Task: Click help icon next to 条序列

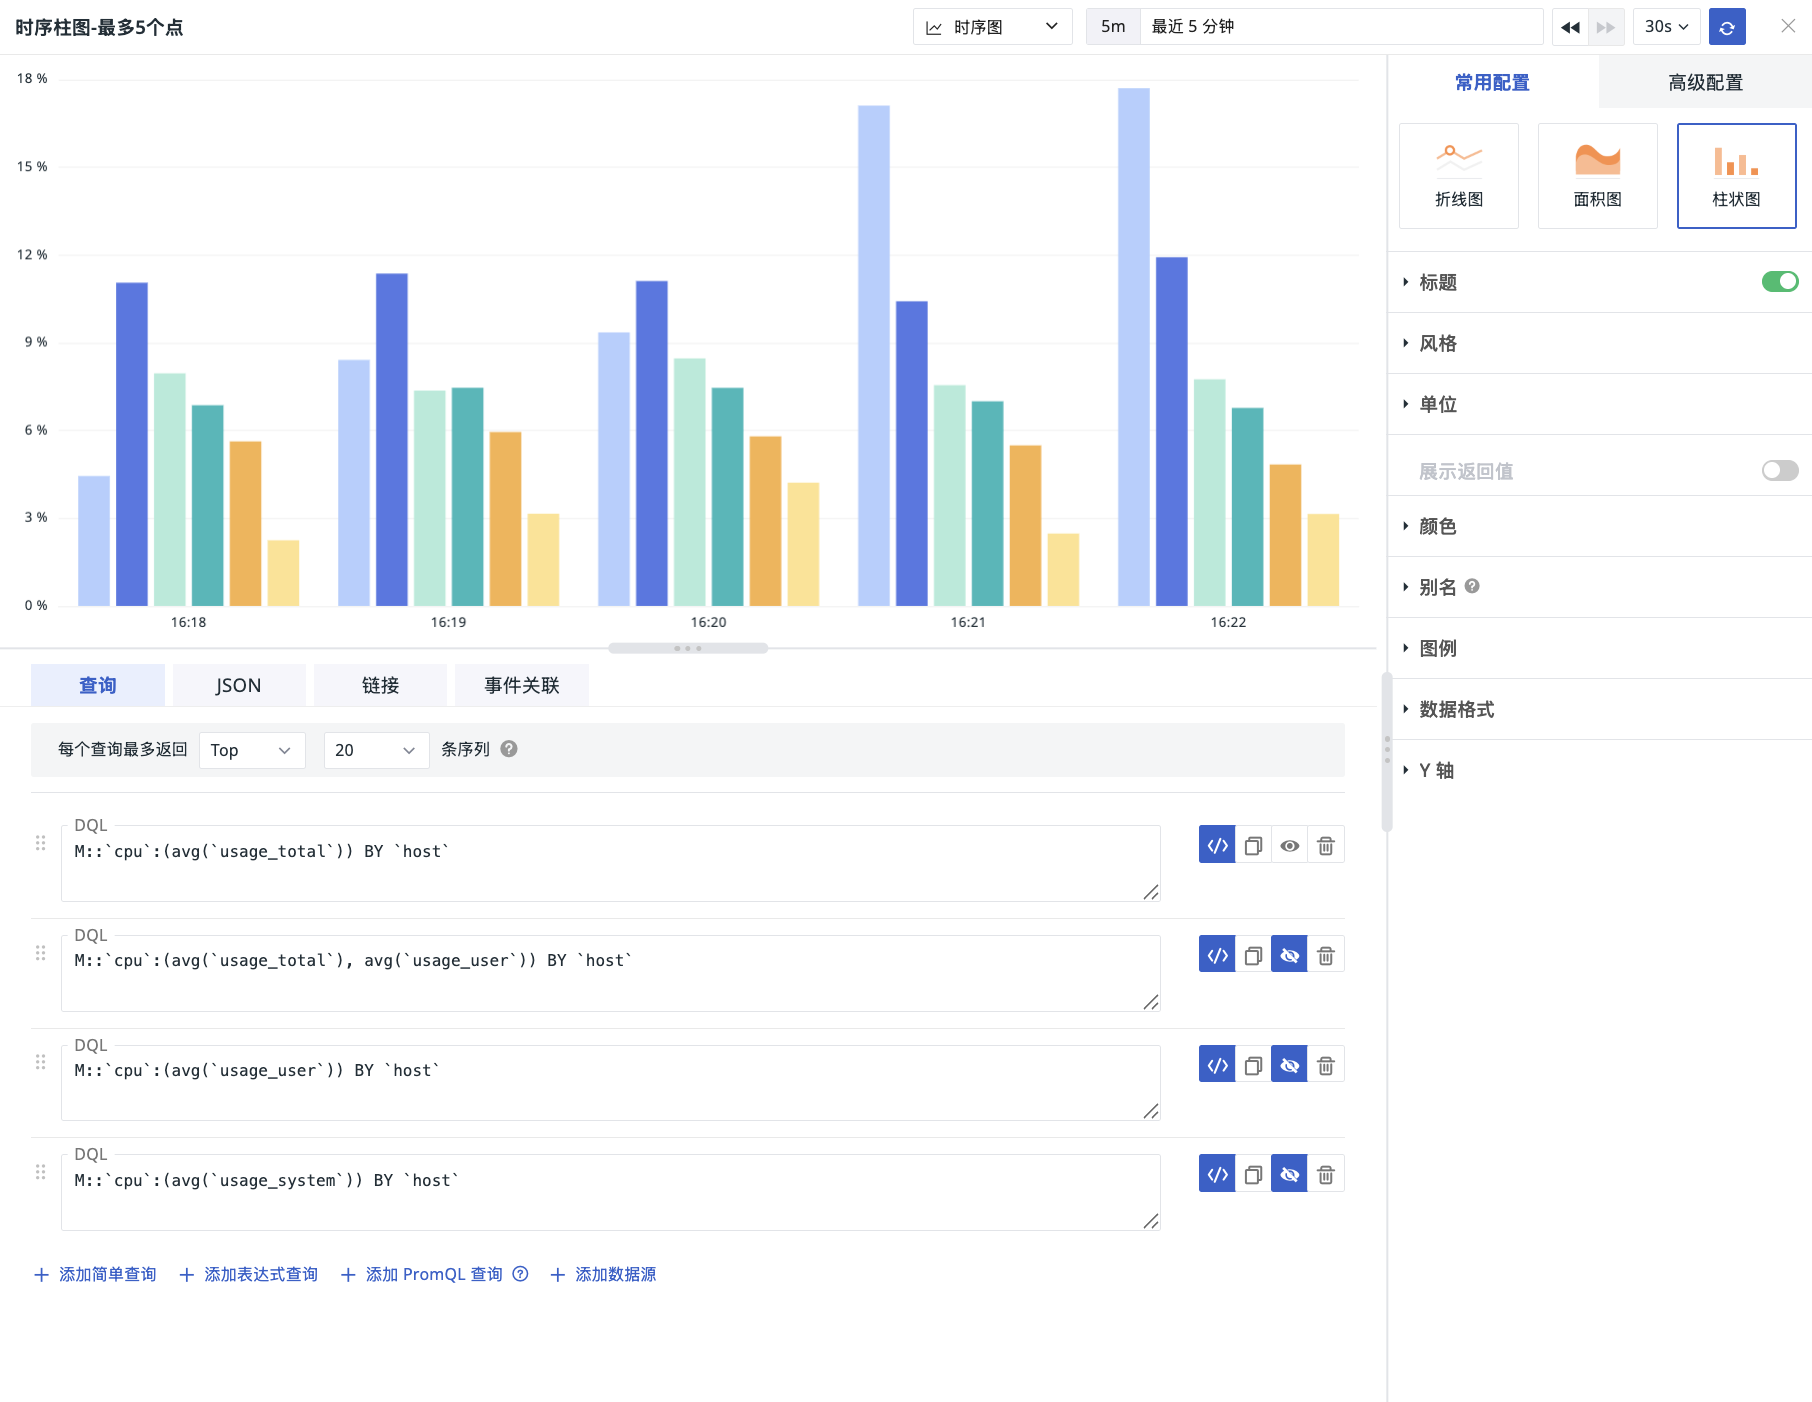Action: click(x=509, y=749)
